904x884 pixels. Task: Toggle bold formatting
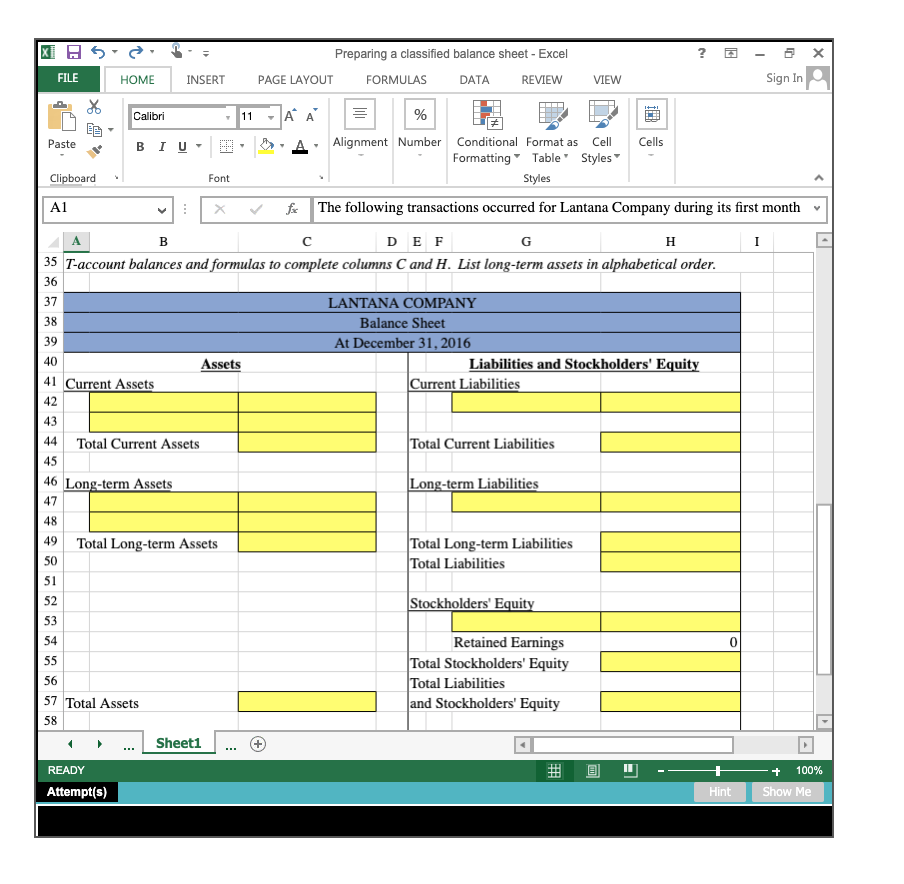[x=139, y=146]
